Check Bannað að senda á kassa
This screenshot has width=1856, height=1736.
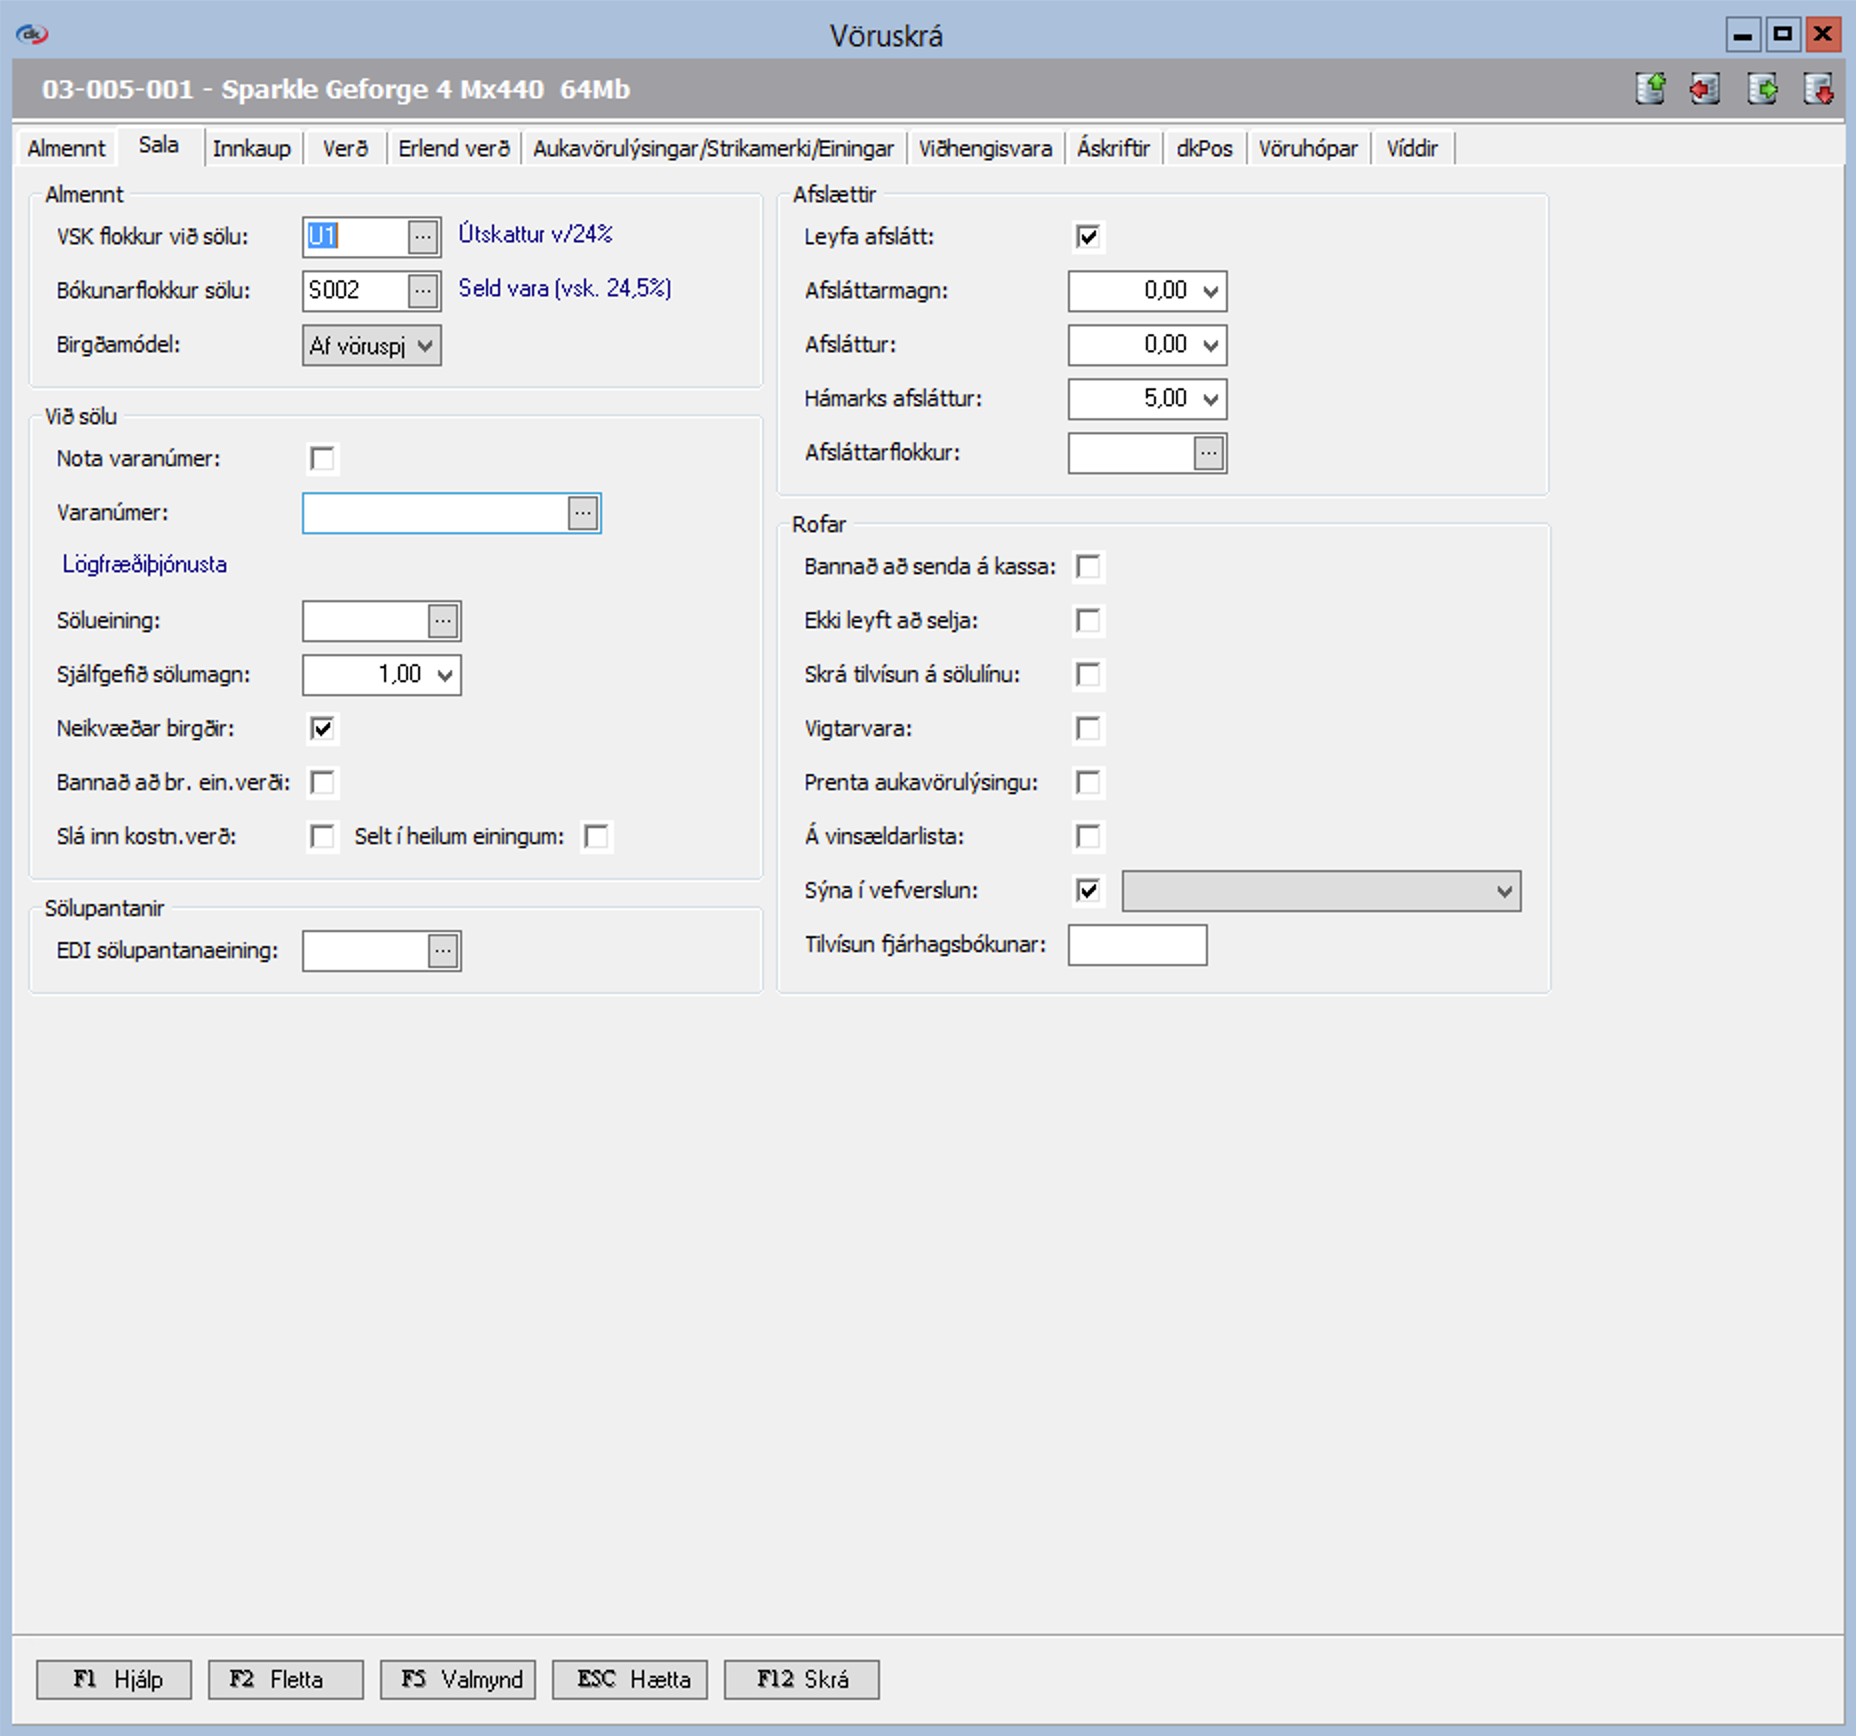[1088, 567]
